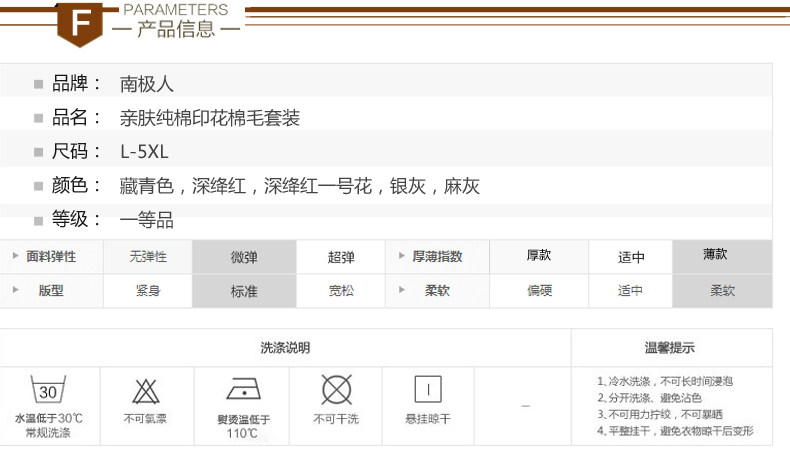Screen dimensions: 790x455
Task: Click the PARAMETERS heading text
Action: pyautogui.click(x=175, y=10)
